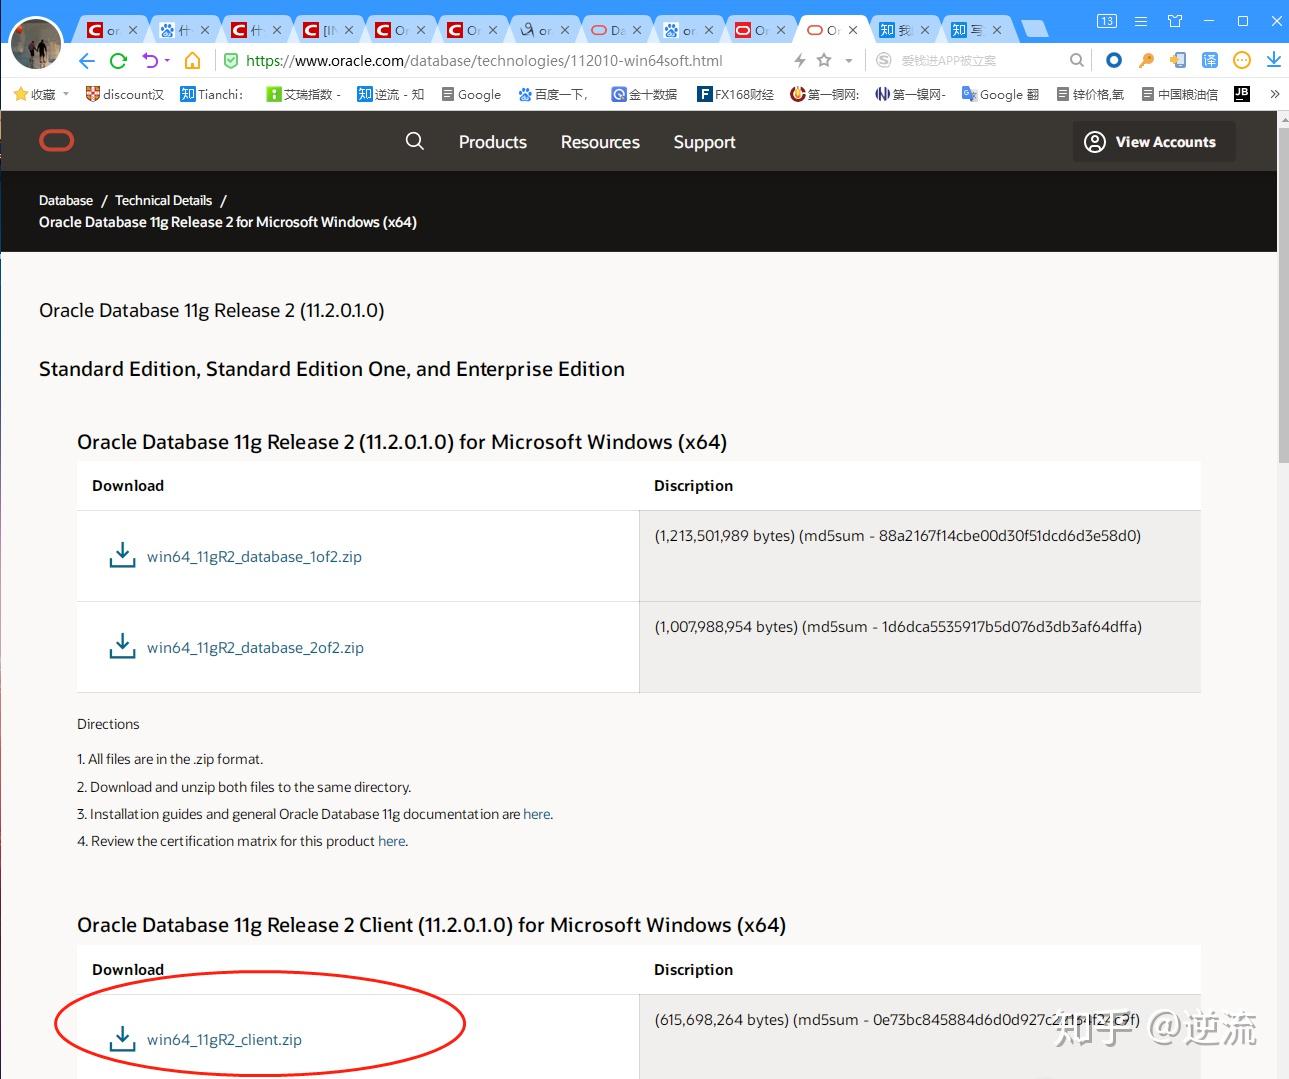Open the orange key password extension

(x=1146, y=61)
